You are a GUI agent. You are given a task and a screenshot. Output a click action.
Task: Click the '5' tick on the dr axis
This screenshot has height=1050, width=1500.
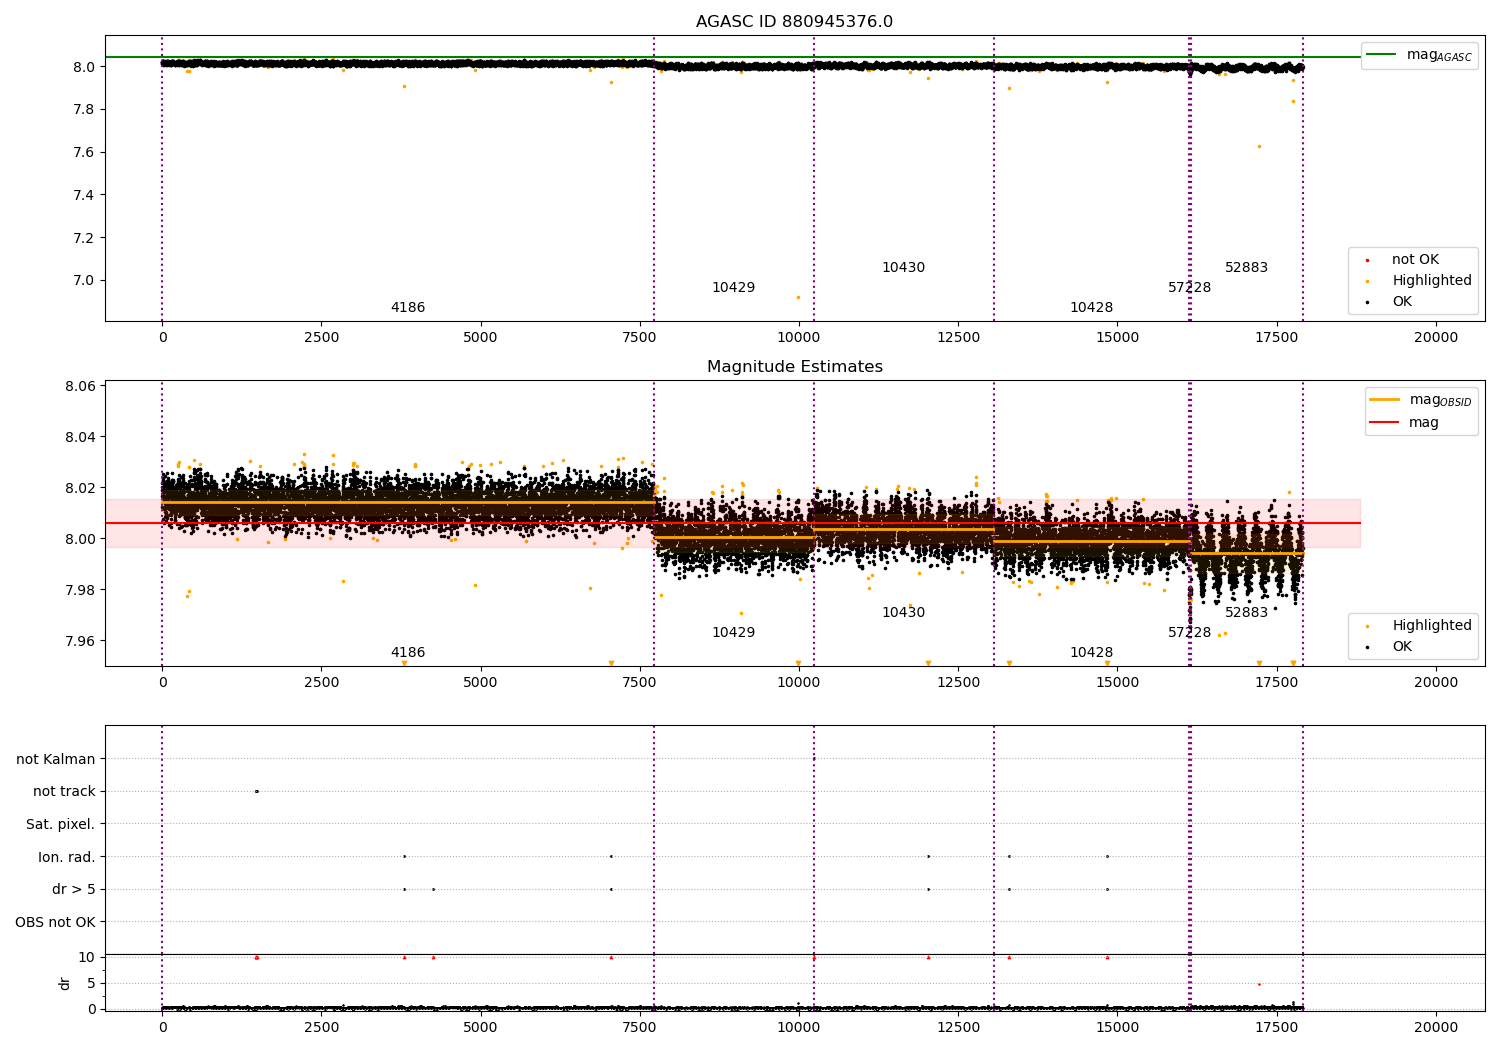91,984
